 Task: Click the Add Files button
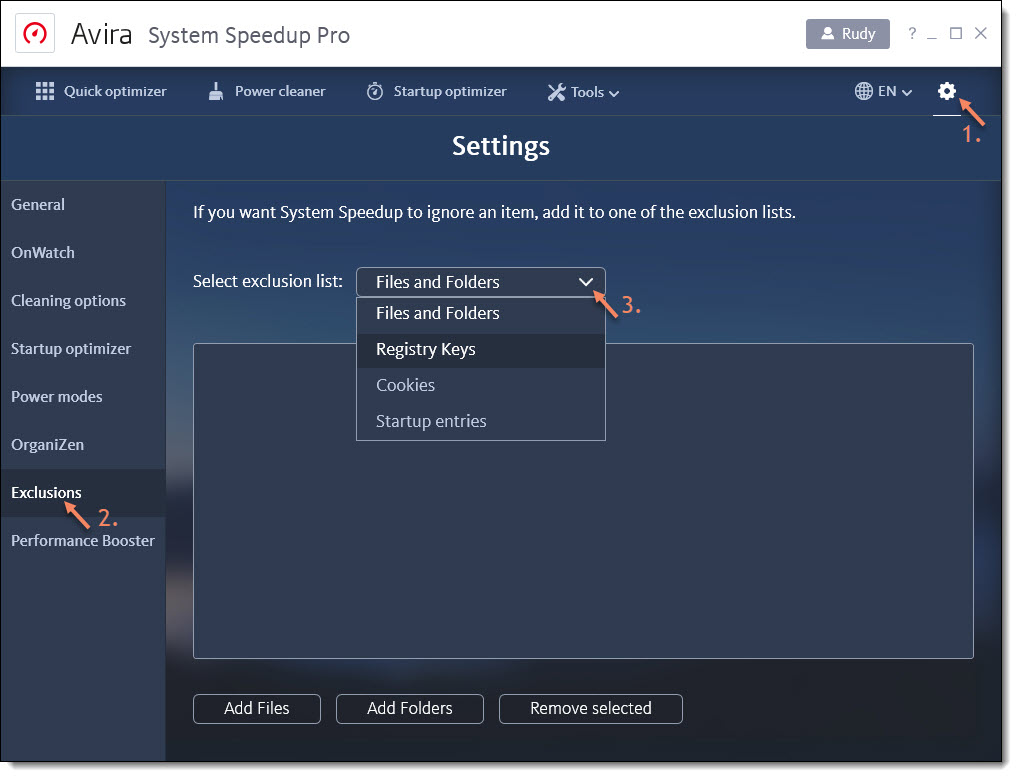pyautogui.click(x=257, y=709)
